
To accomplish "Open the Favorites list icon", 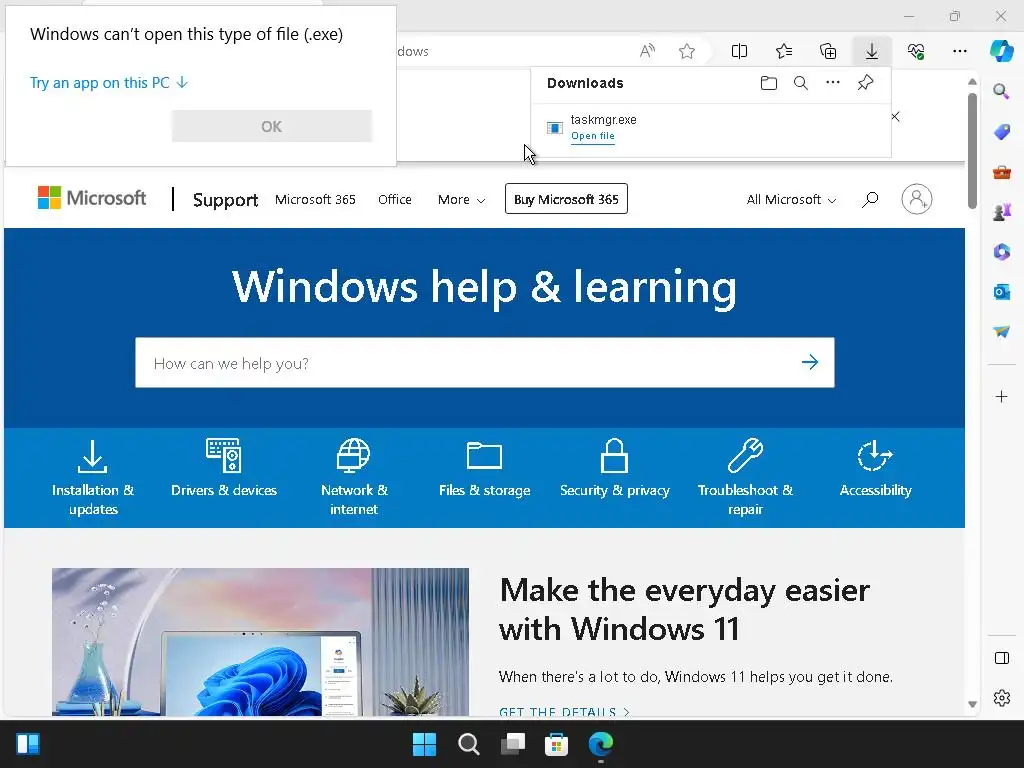I will coord(784,51).
